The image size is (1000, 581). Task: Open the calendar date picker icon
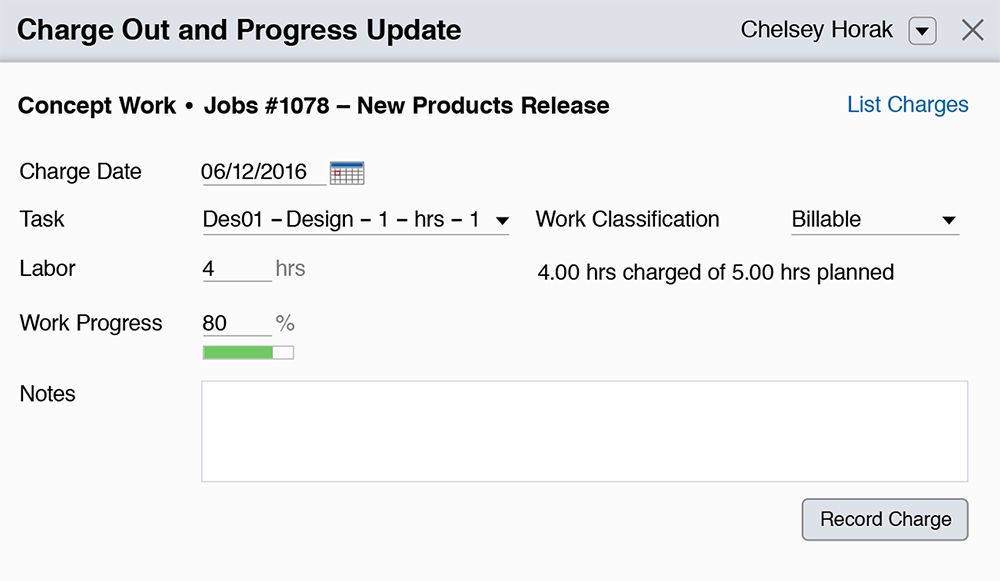(x=347, y=173)
